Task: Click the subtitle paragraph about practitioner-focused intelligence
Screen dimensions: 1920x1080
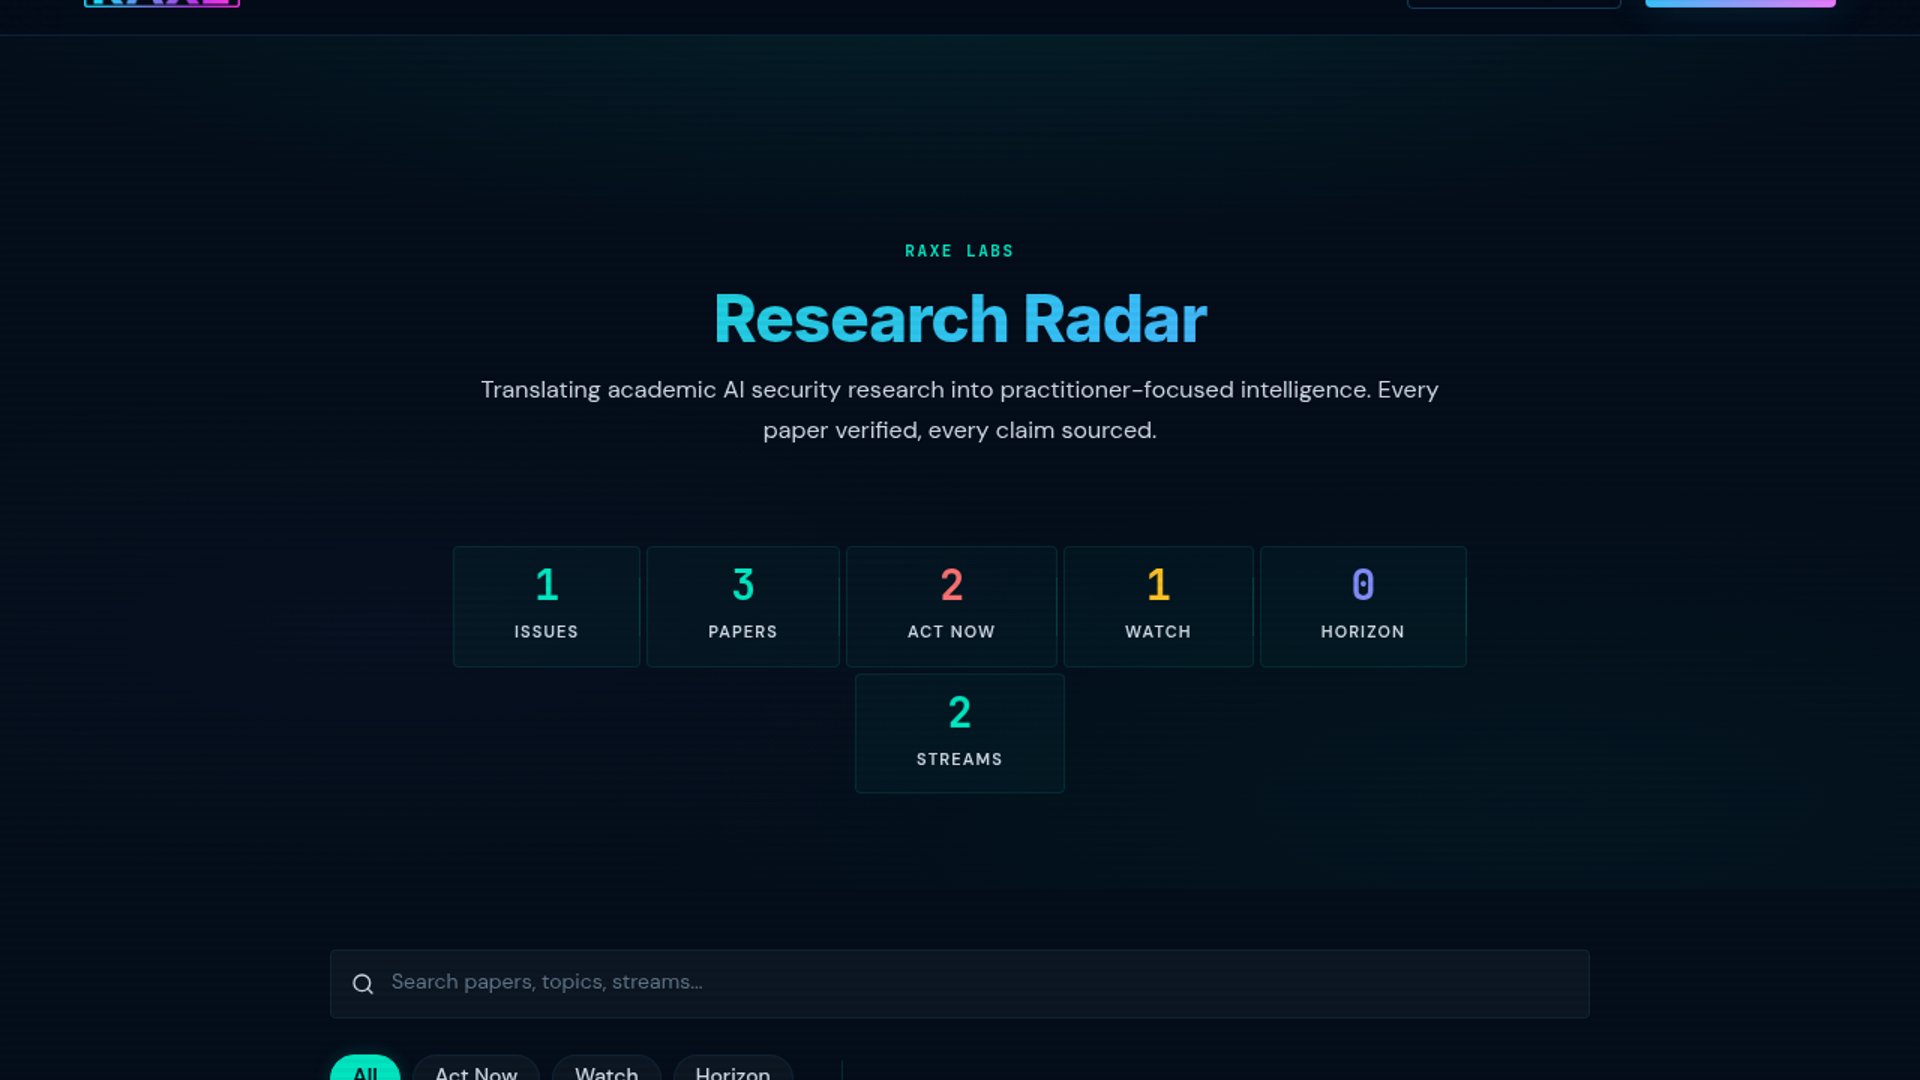Action: click(x=959, y=409)
